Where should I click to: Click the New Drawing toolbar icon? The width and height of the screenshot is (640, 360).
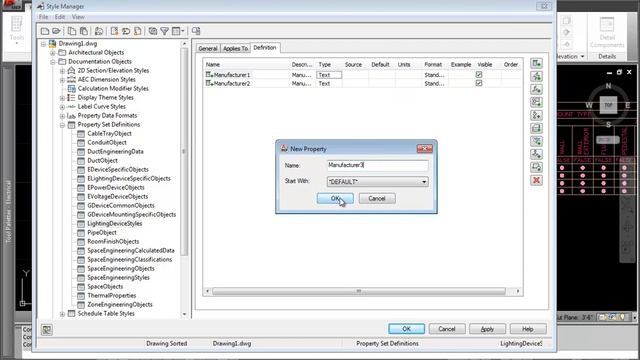(45, 31)
